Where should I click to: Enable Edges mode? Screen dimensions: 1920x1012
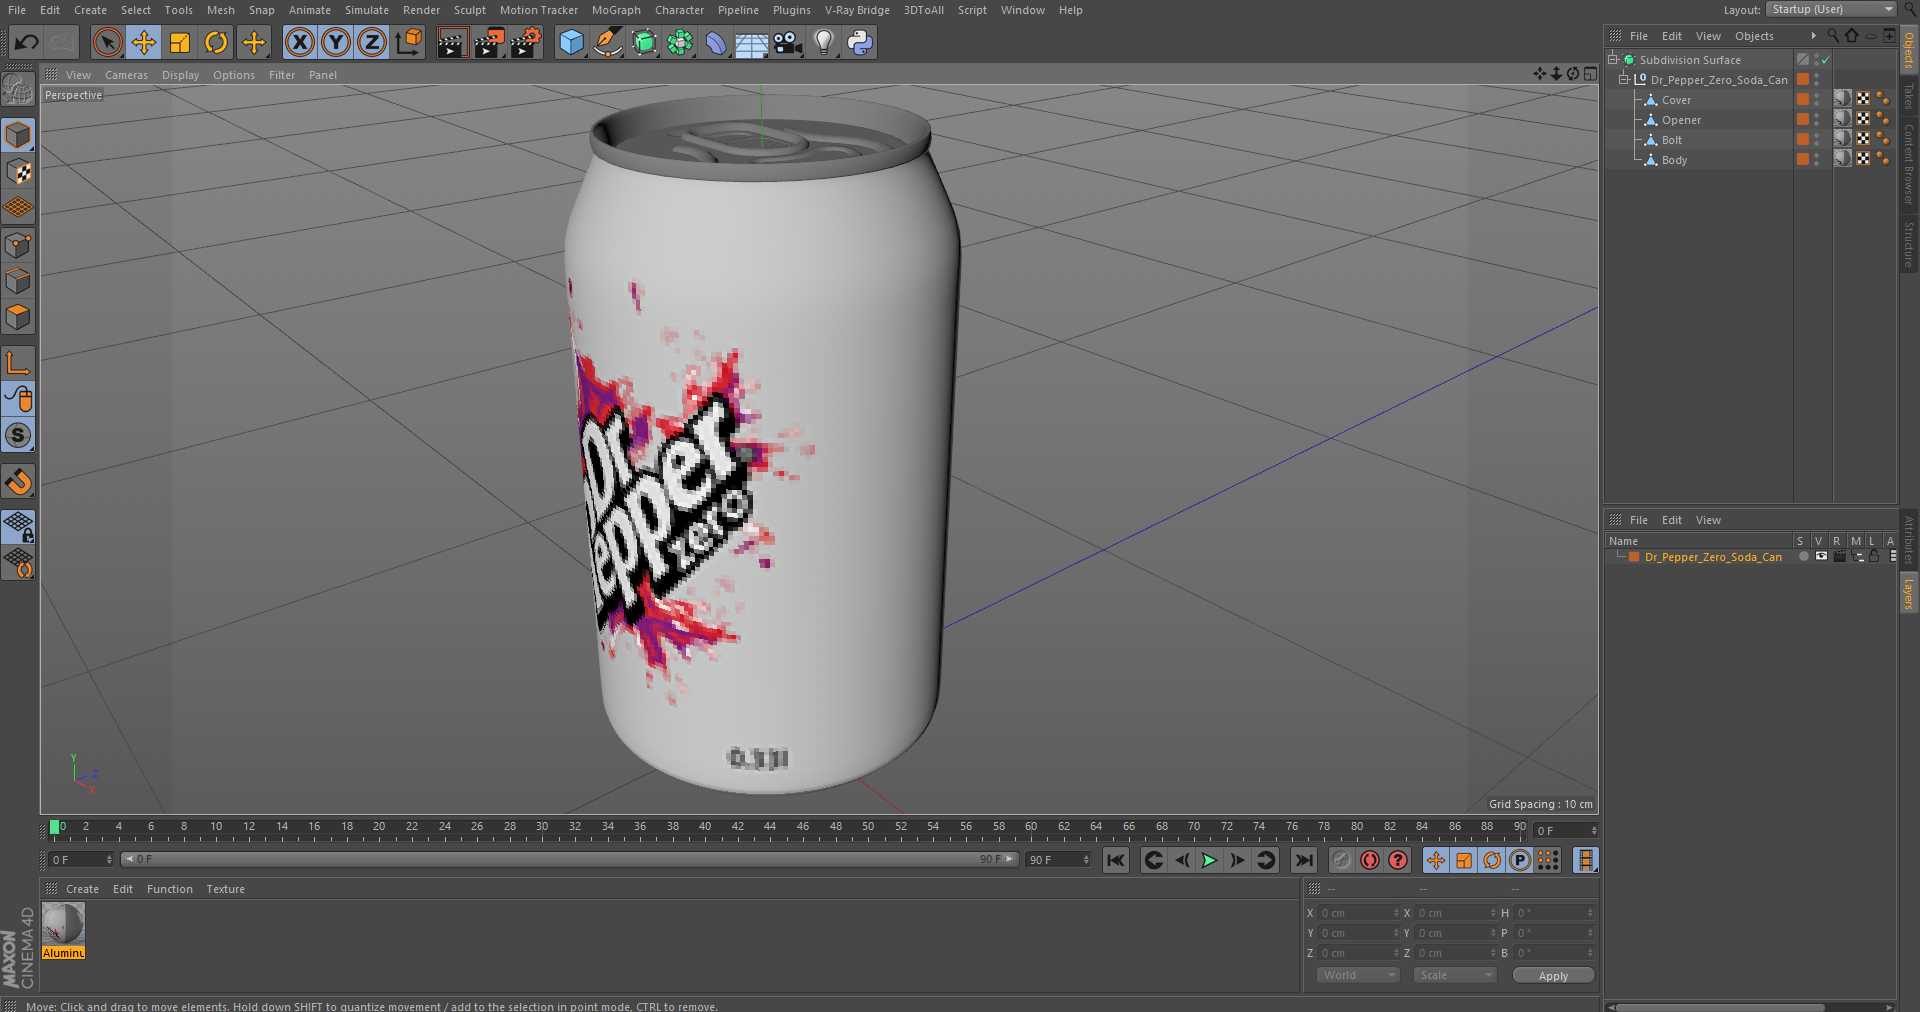point(18,281)
